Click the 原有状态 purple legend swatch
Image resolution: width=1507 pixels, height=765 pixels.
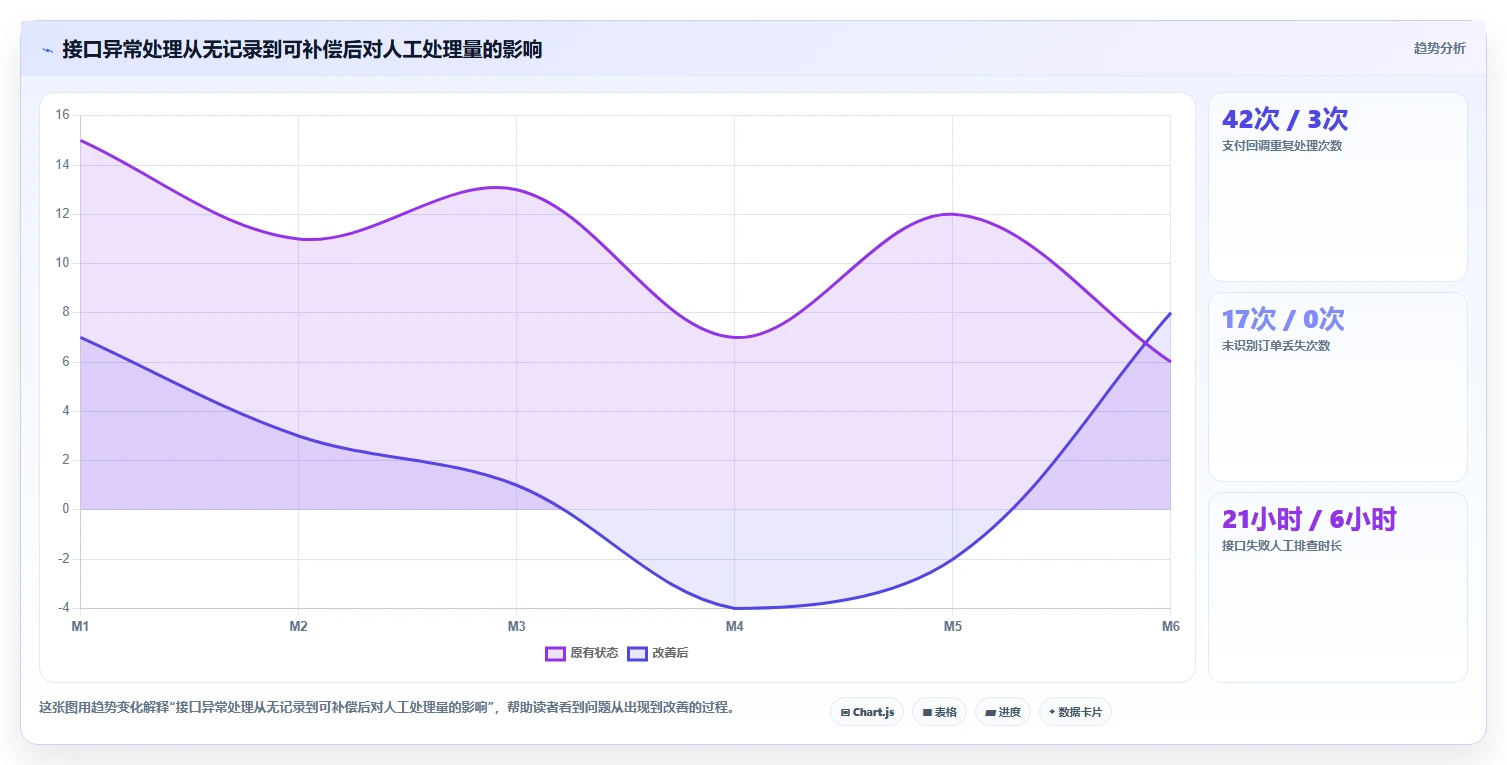tap(556, 654)
